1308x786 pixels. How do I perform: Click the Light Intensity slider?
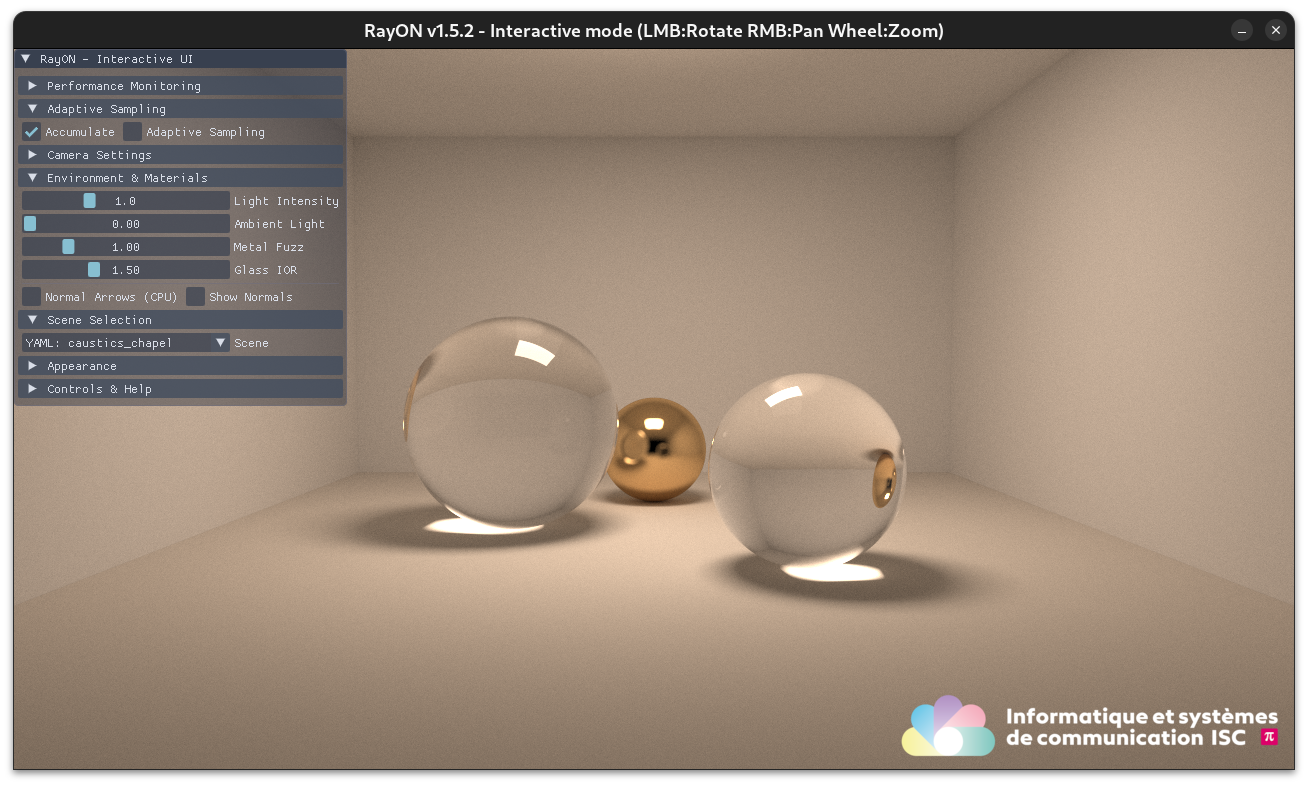pyautogui.click(x=126, y=201)
